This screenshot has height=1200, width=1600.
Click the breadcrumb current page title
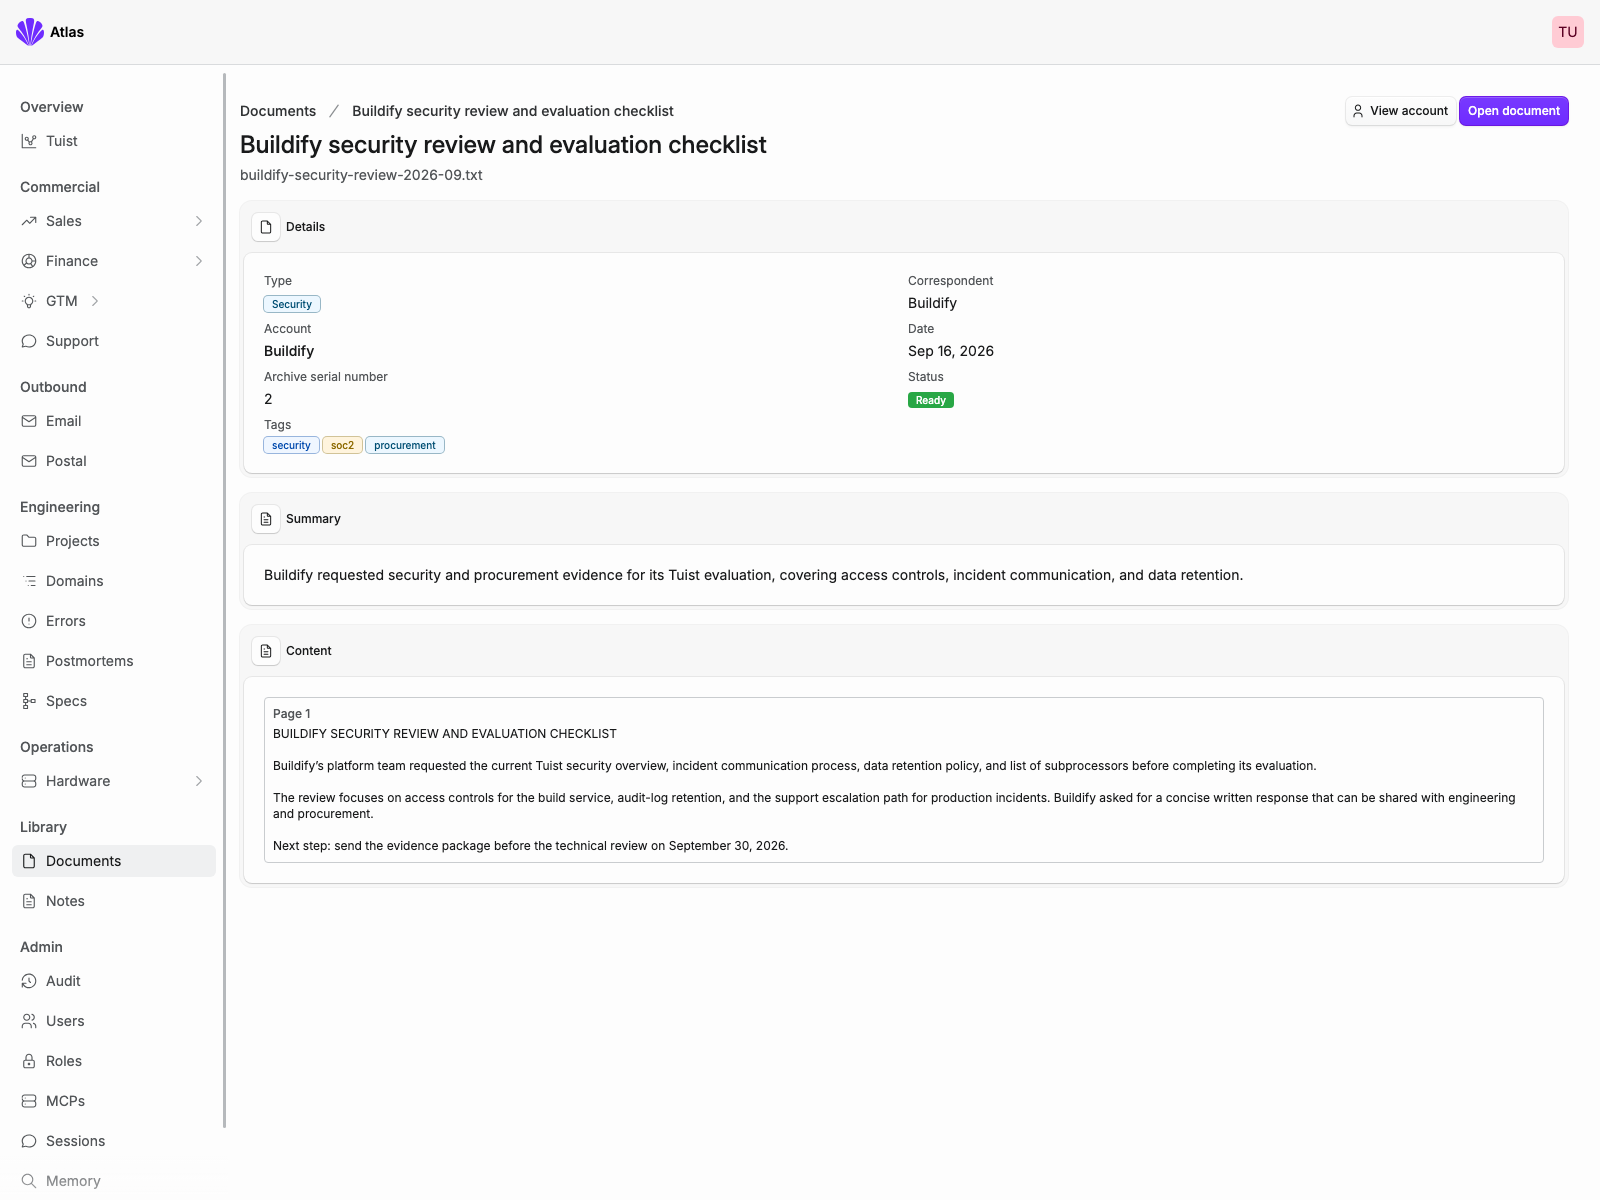coord(513,111)
